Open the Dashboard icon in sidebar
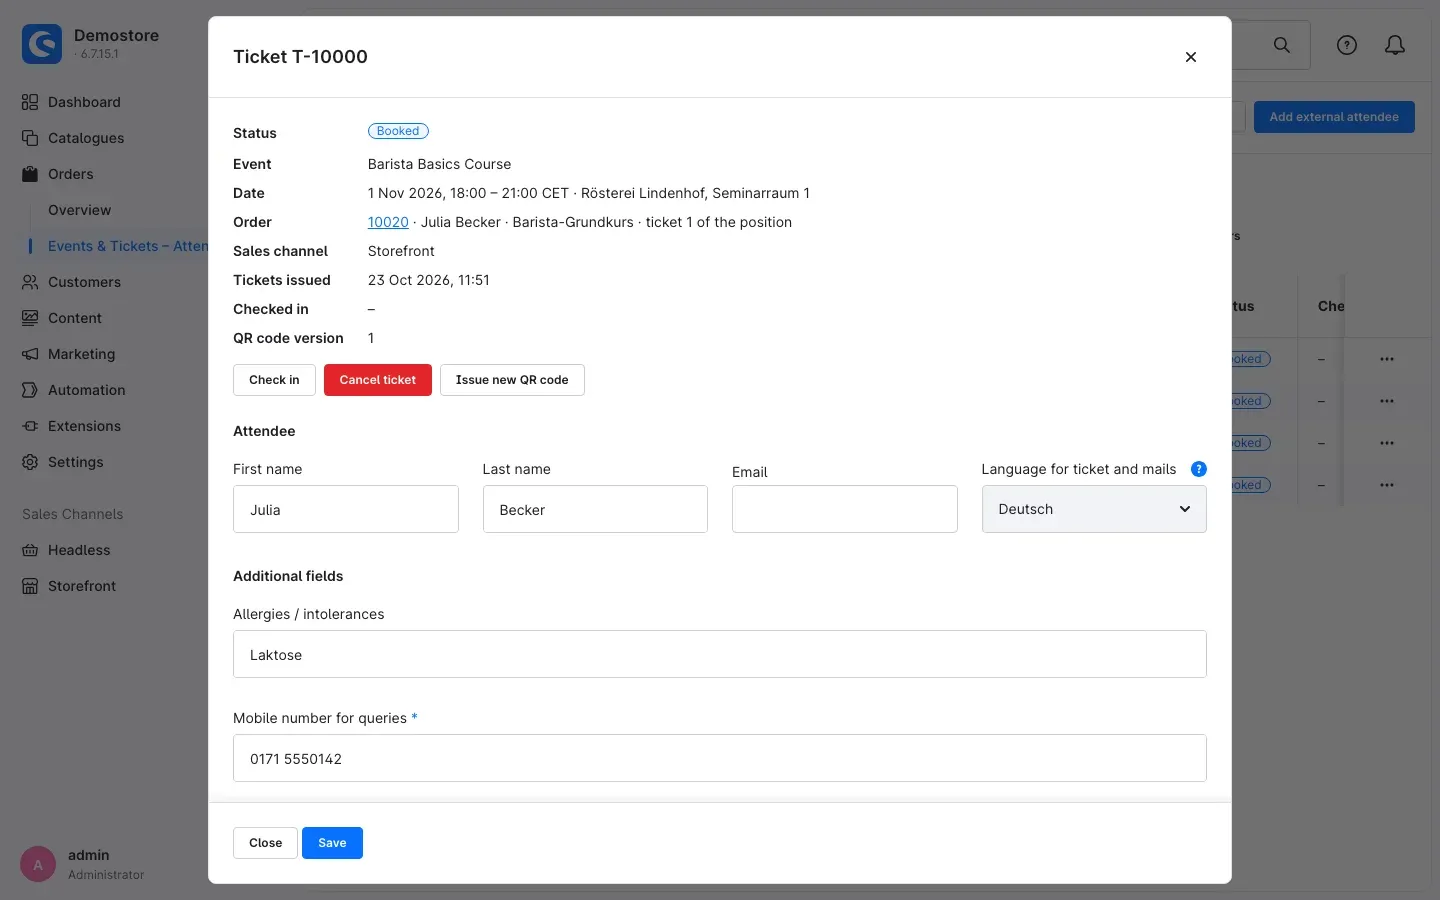Screen dimensions: 1440x900 30,102
